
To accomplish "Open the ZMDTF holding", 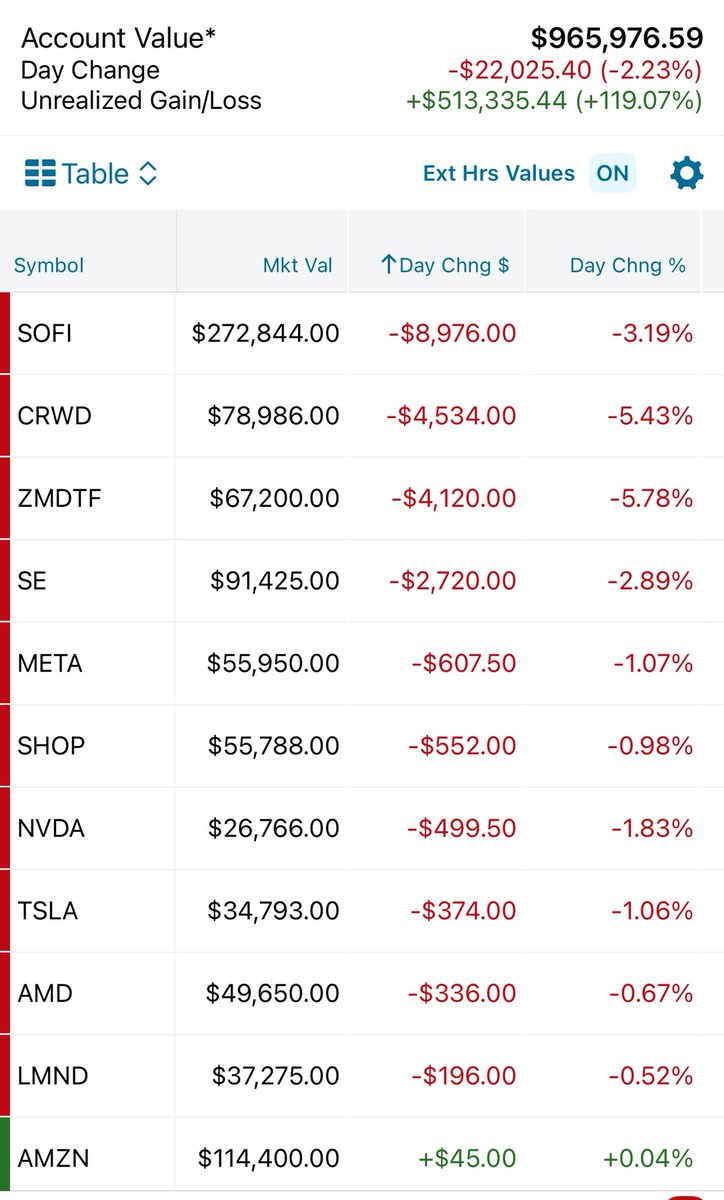I will tap(59, 498).
